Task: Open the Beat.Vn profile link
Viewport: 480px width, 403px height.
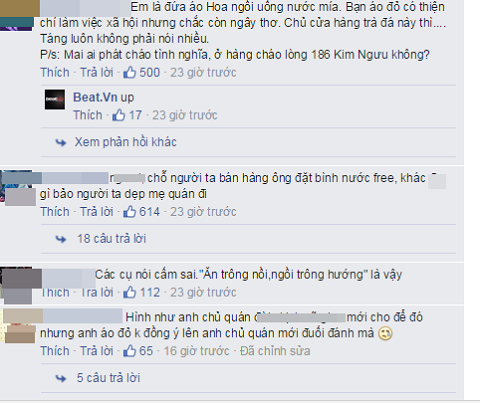Action: (x=95, y=97)
